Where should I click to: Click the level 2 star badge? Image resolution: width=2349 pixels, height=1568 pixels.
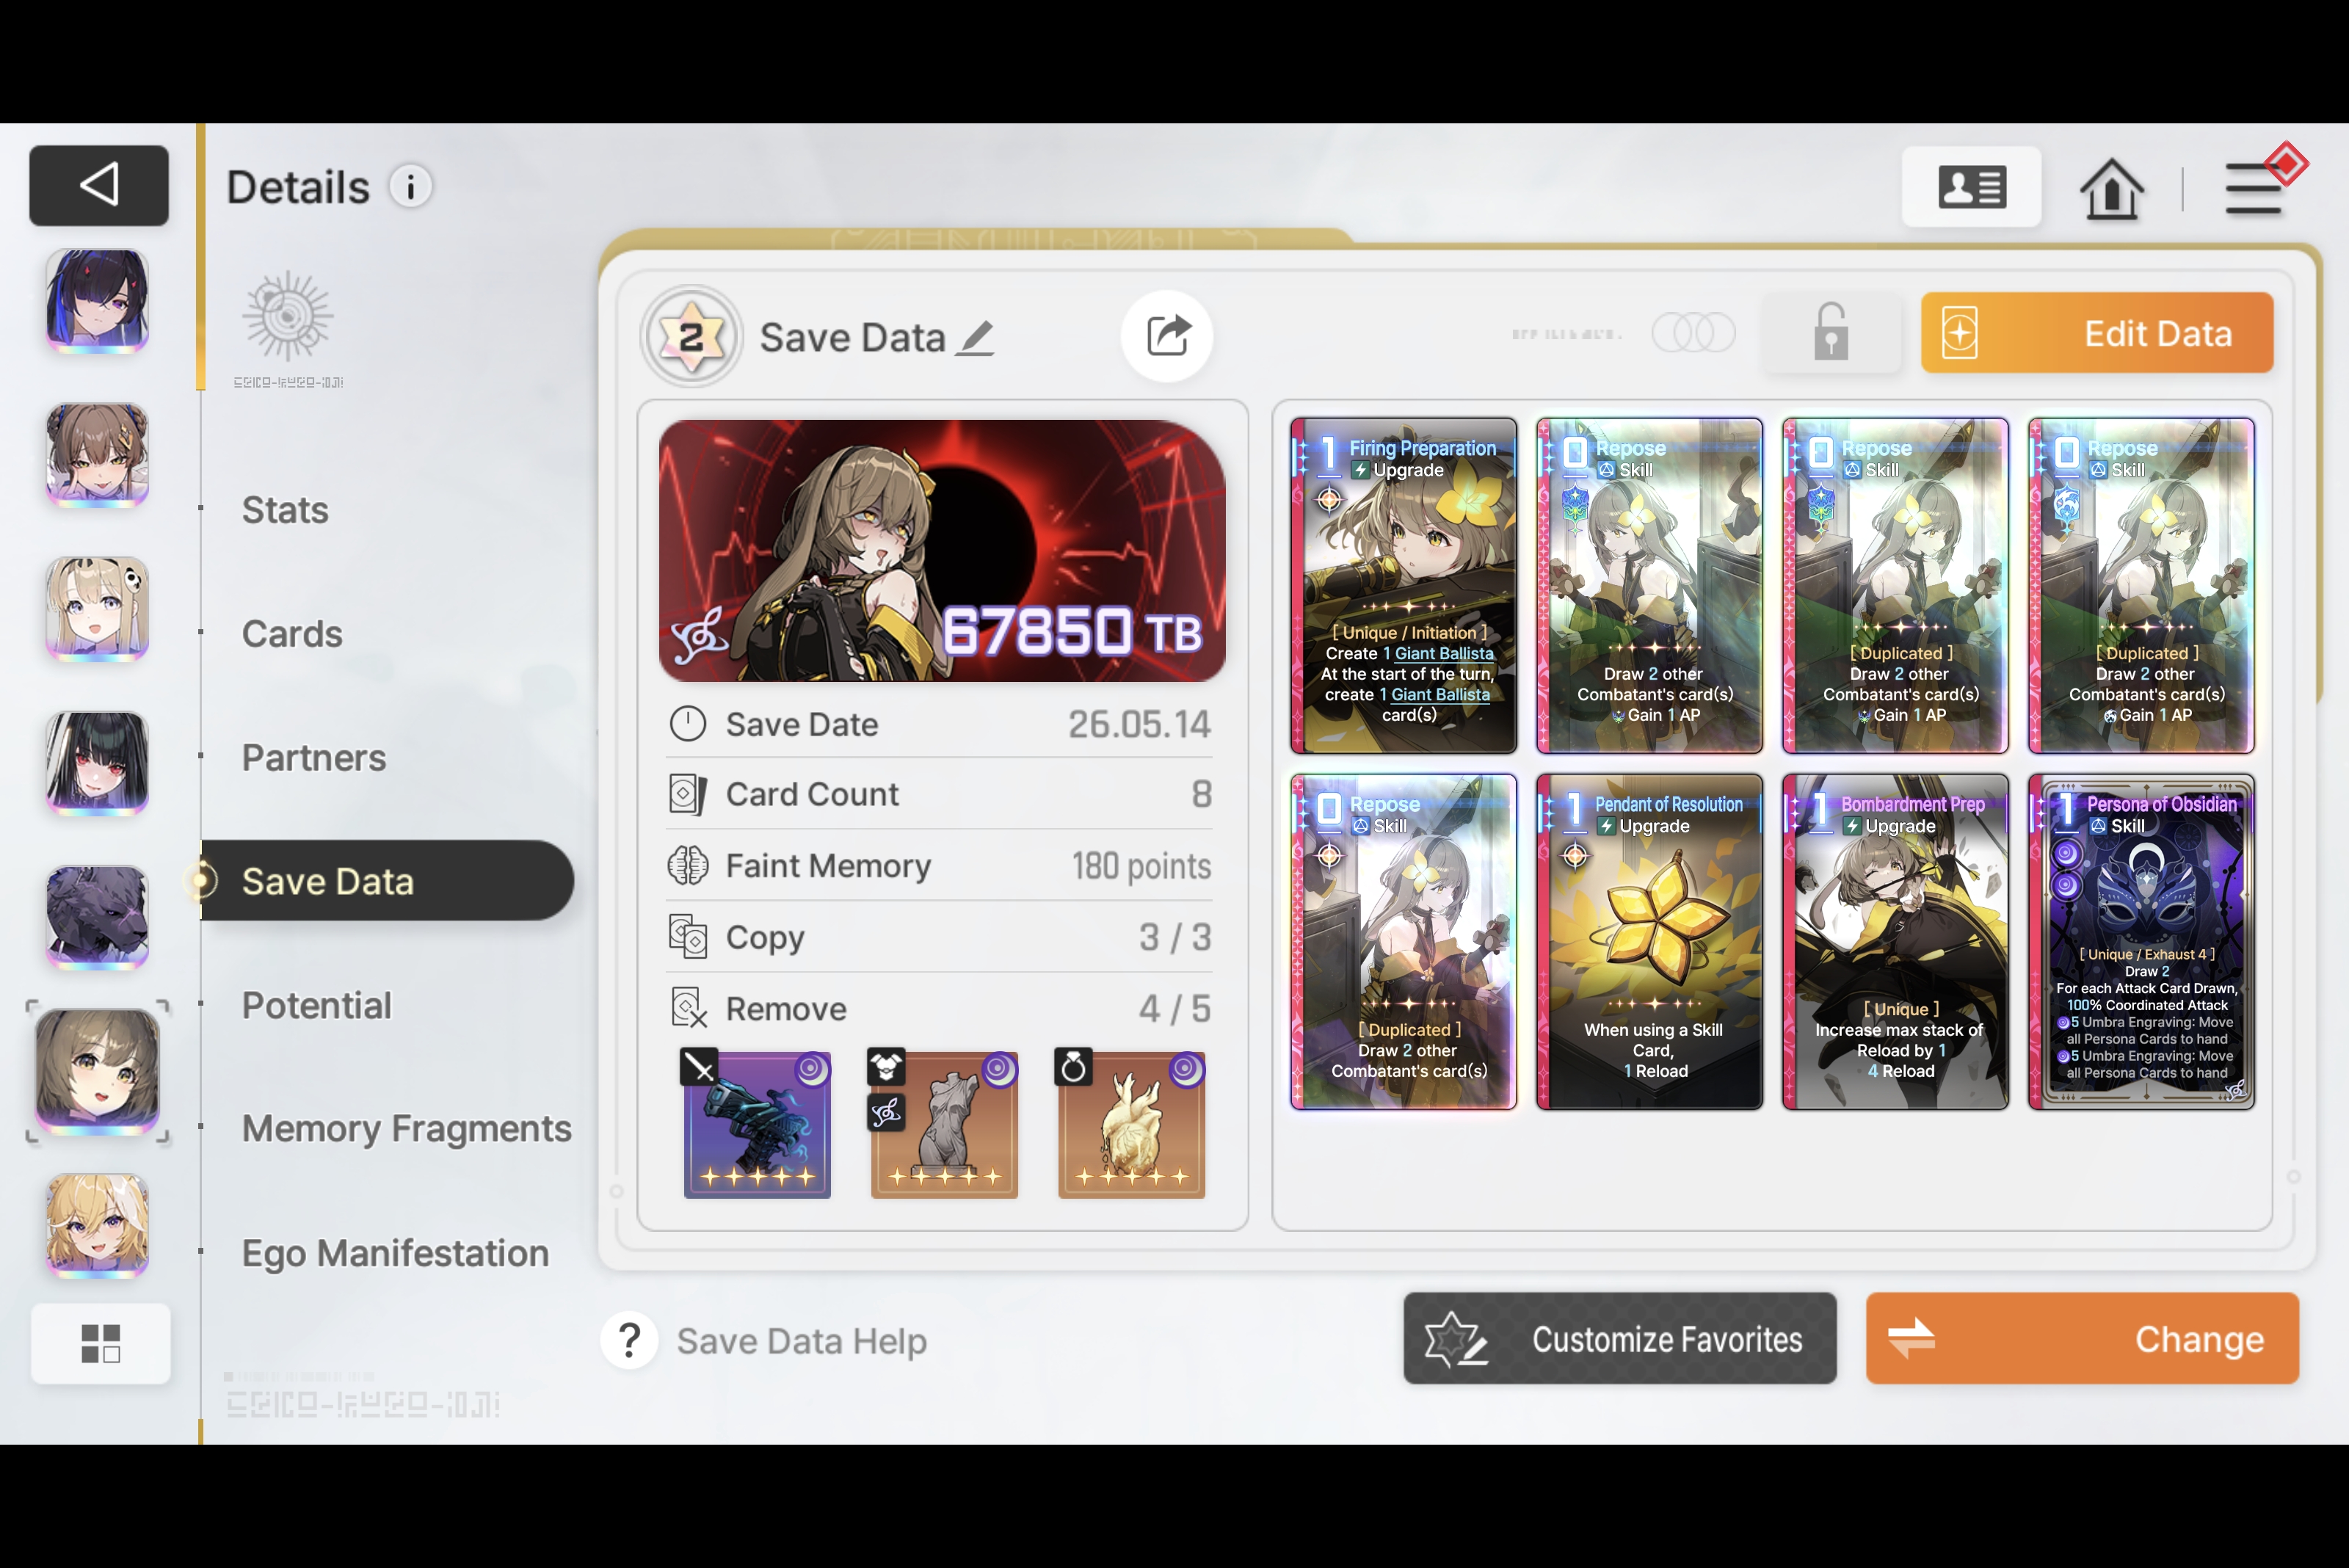(x=691, y=337)
